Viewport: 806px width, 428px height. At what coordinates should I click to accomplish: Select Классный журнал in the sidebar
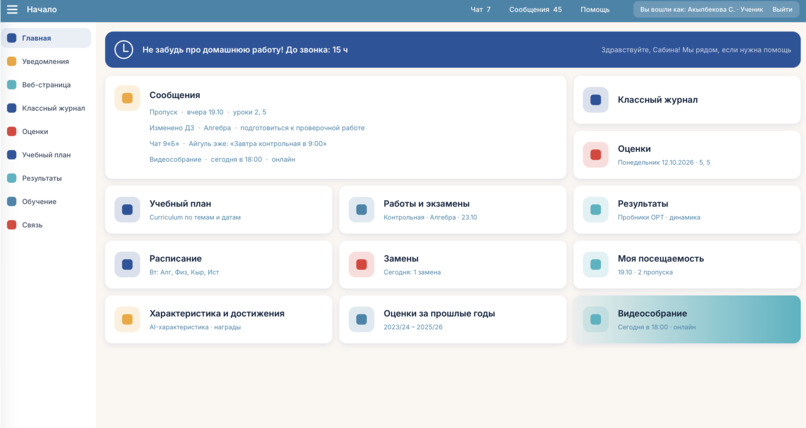46,108
